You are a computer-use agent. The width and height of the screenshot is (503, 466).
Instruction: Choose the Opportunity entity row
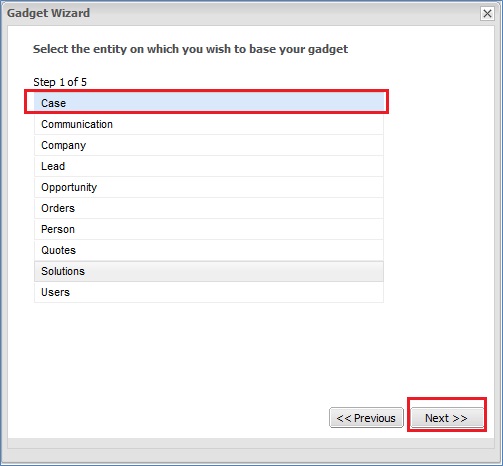[x=209, y=187]
